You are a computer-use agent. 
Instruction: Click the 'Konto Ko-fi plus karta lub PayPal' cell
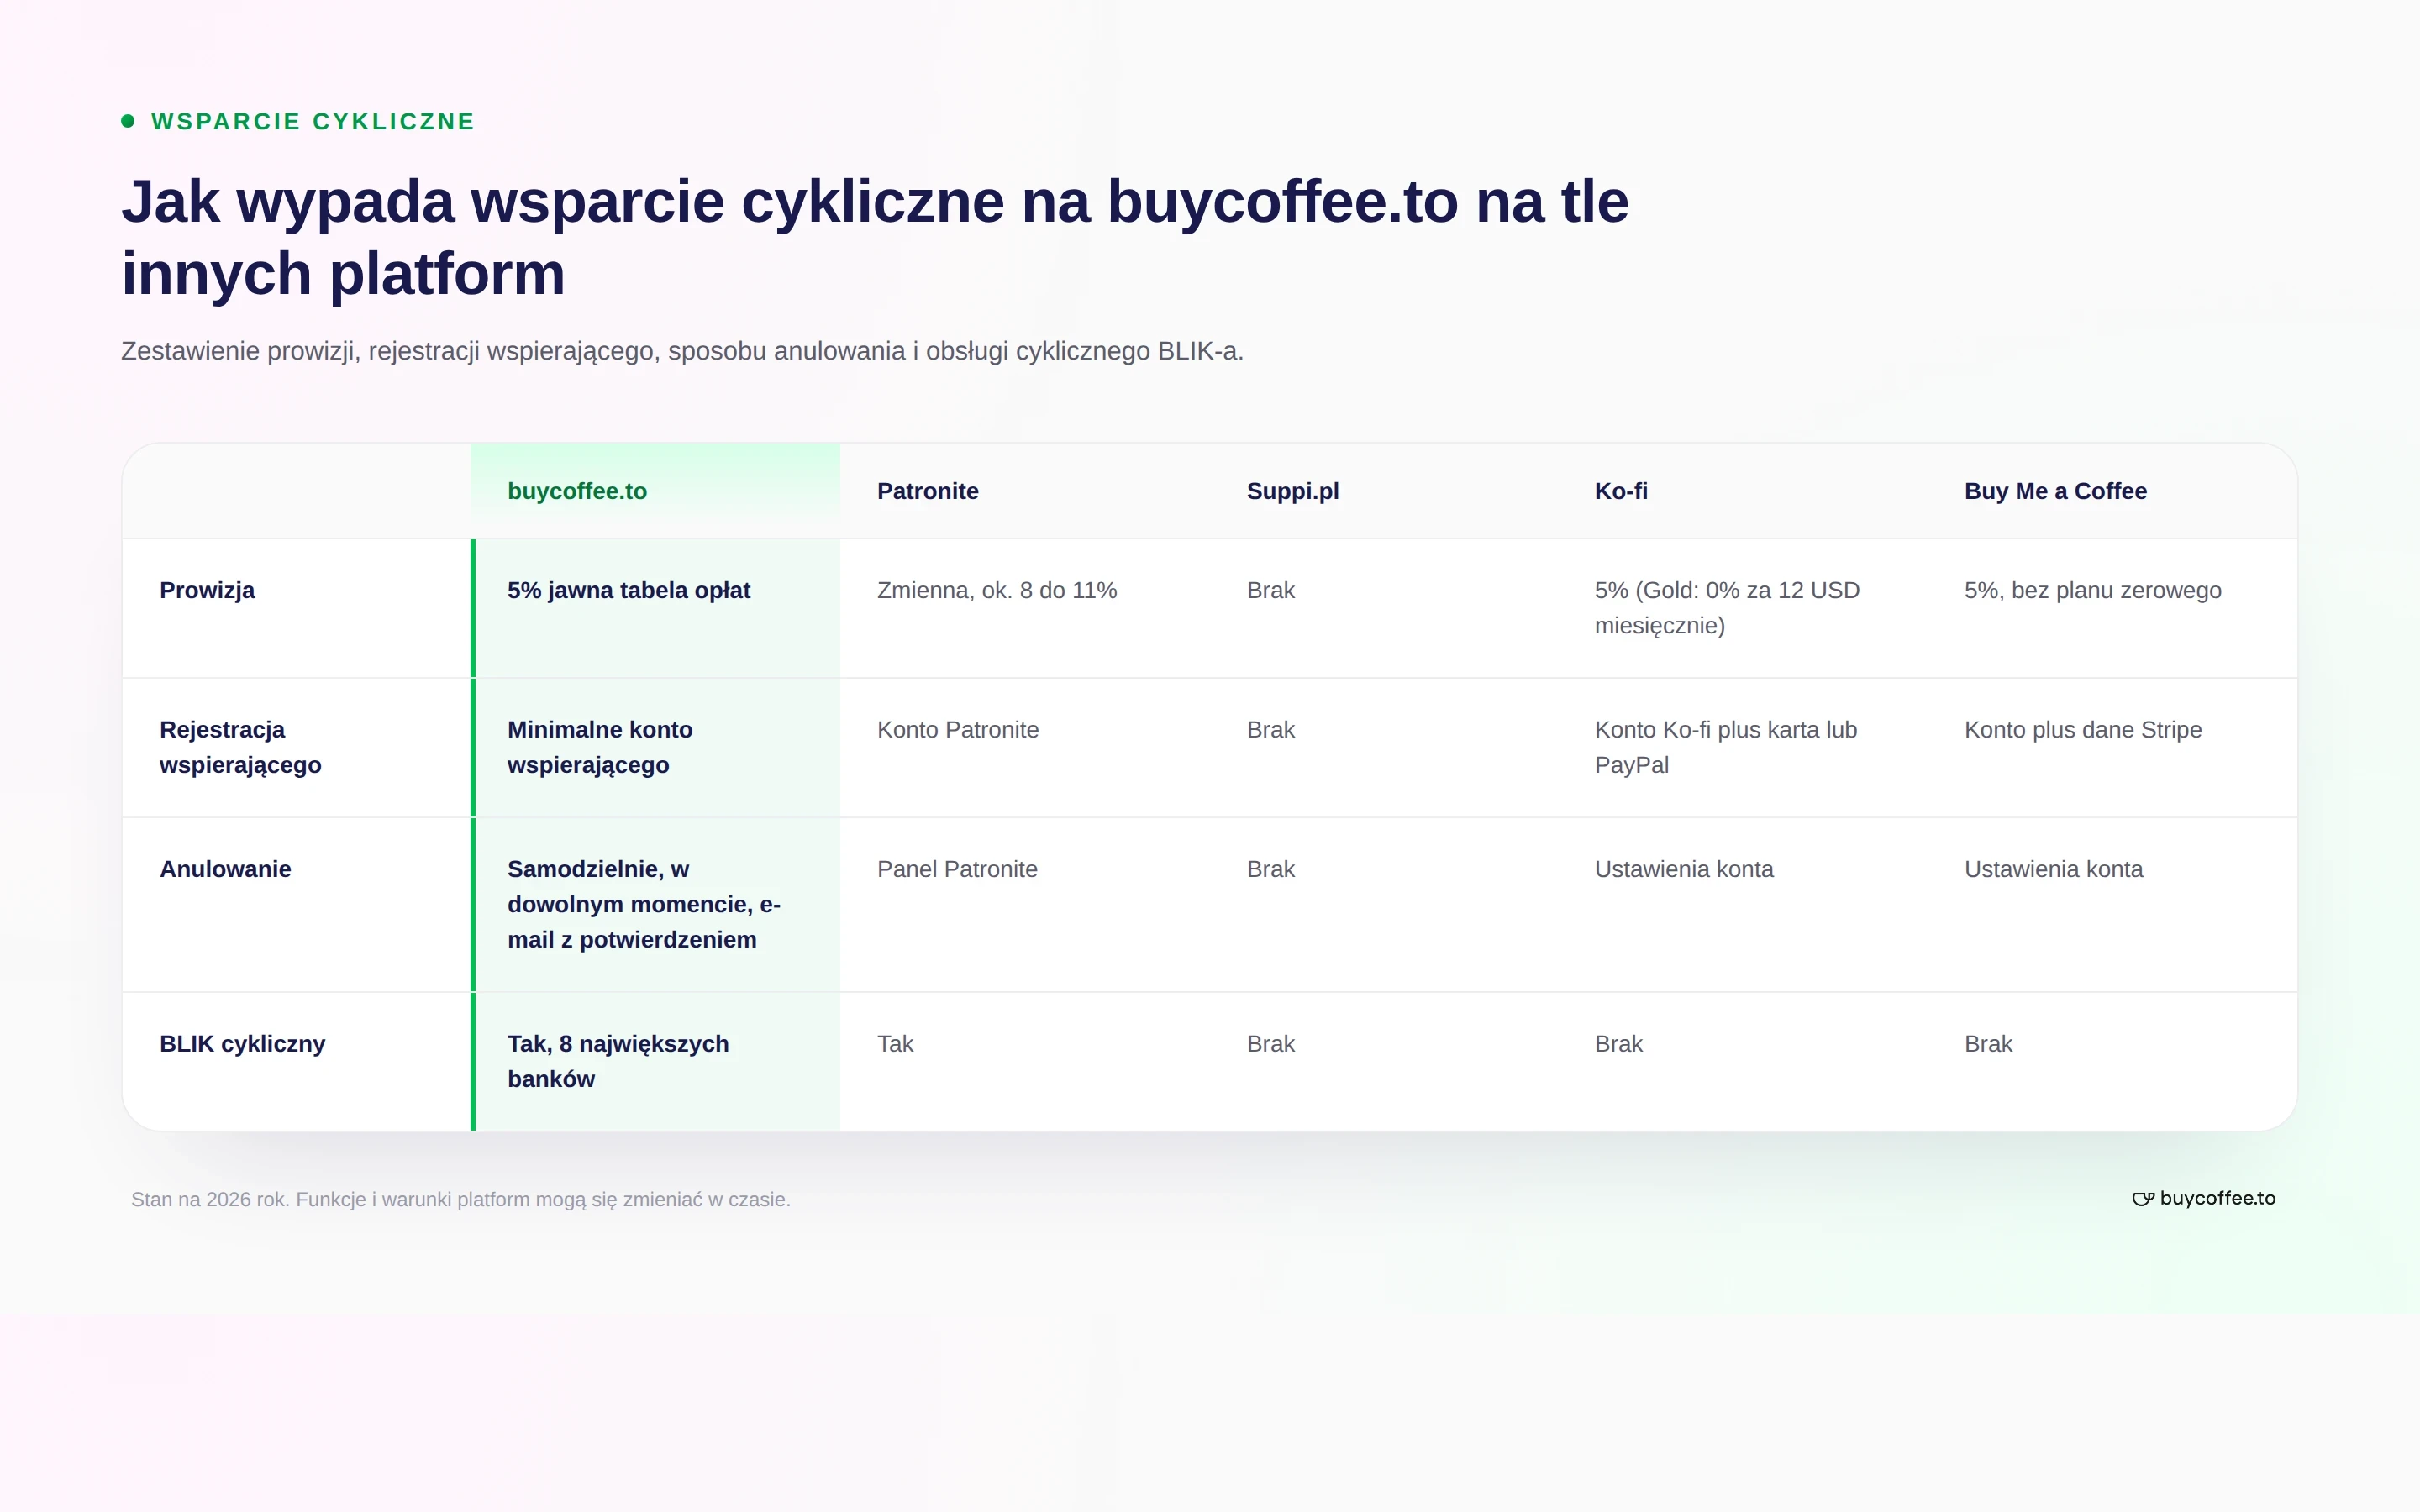click(x=1726, y=747)
